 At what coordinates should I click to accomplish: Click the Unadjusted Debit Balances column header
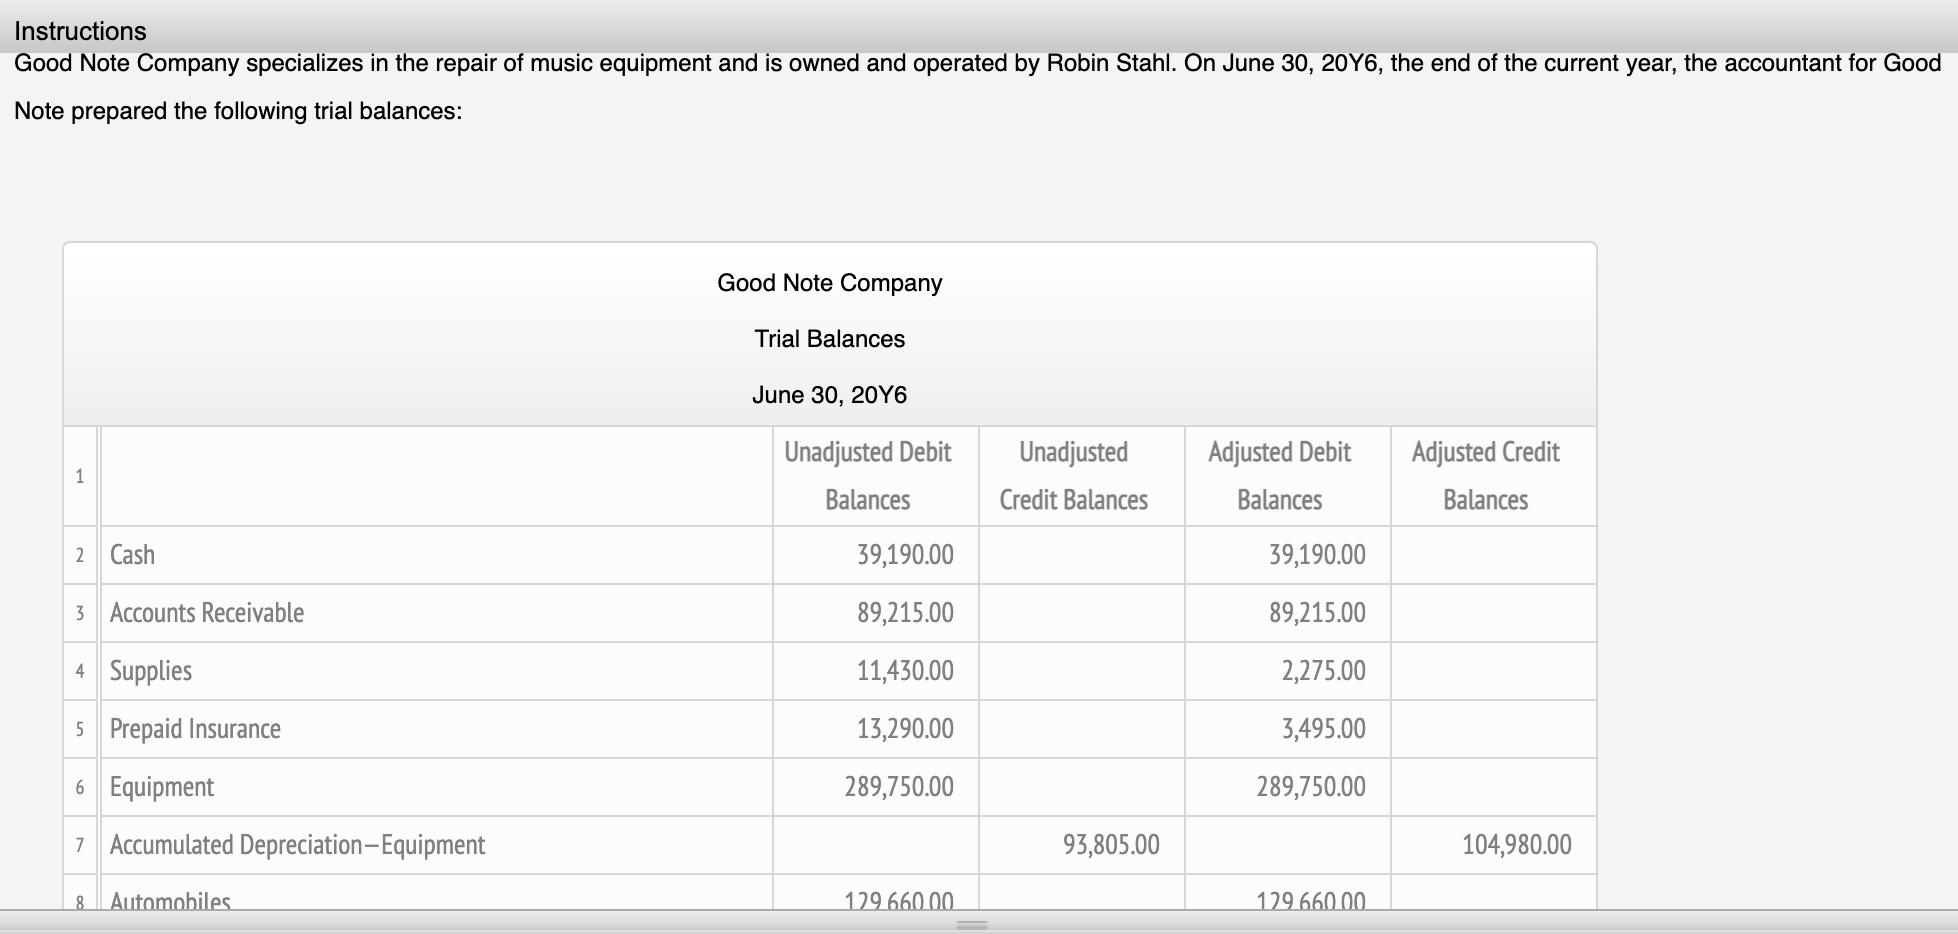(868, 476)
